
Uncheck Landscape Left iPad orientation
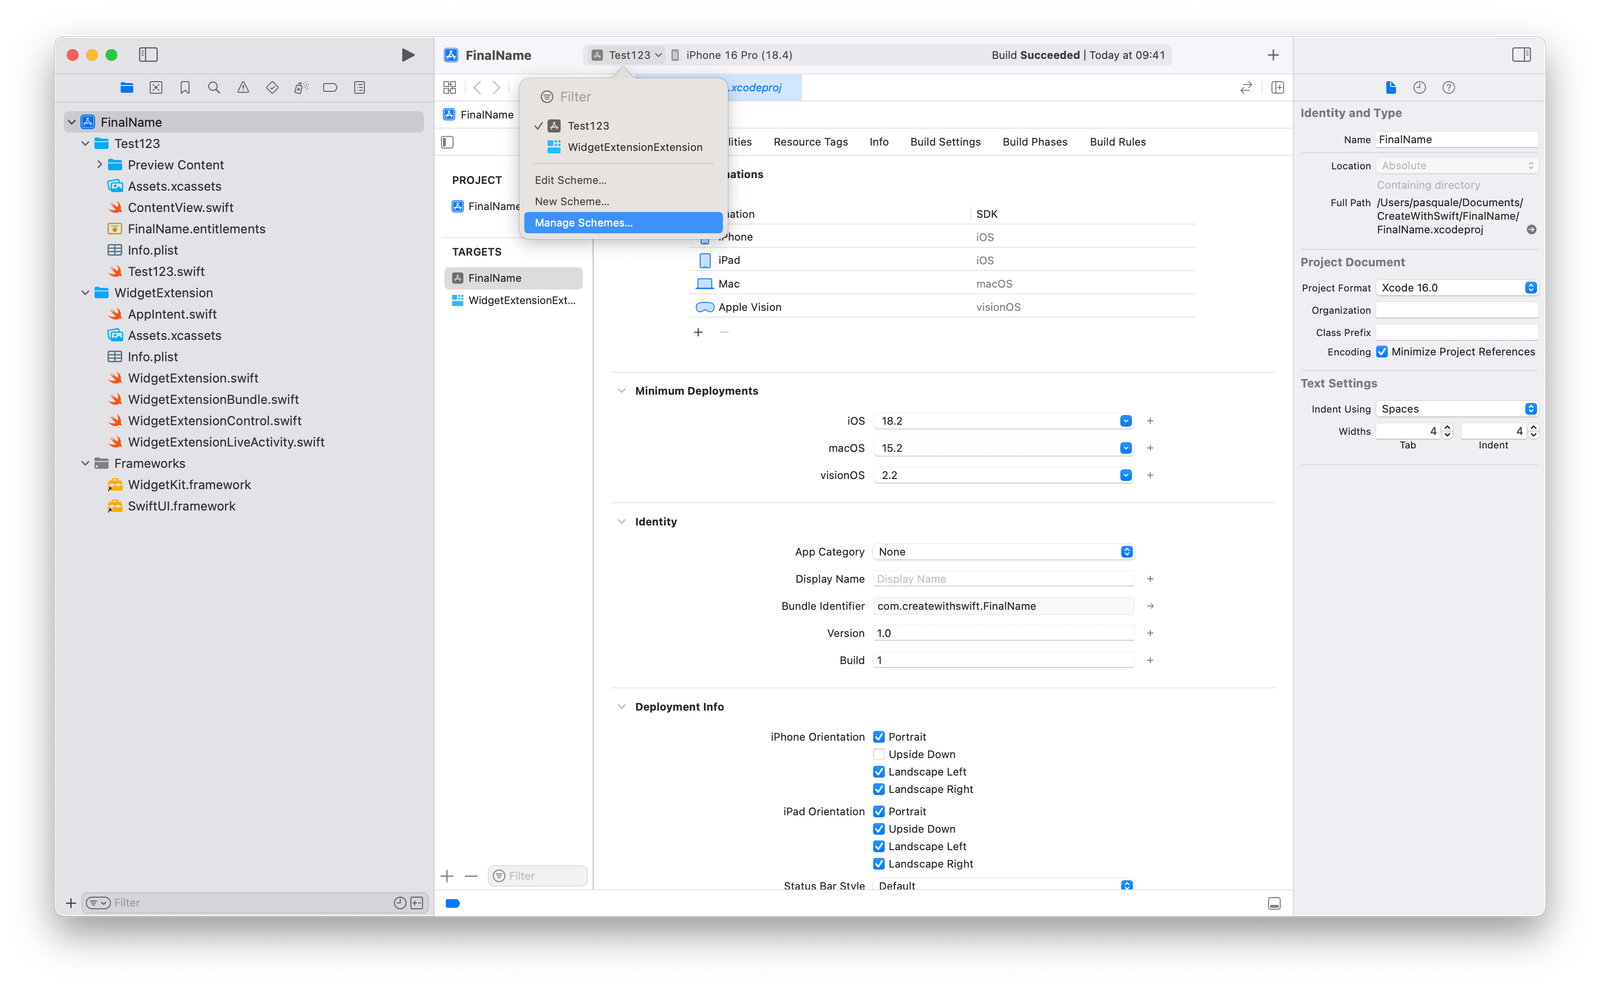[x=879, y=846]
